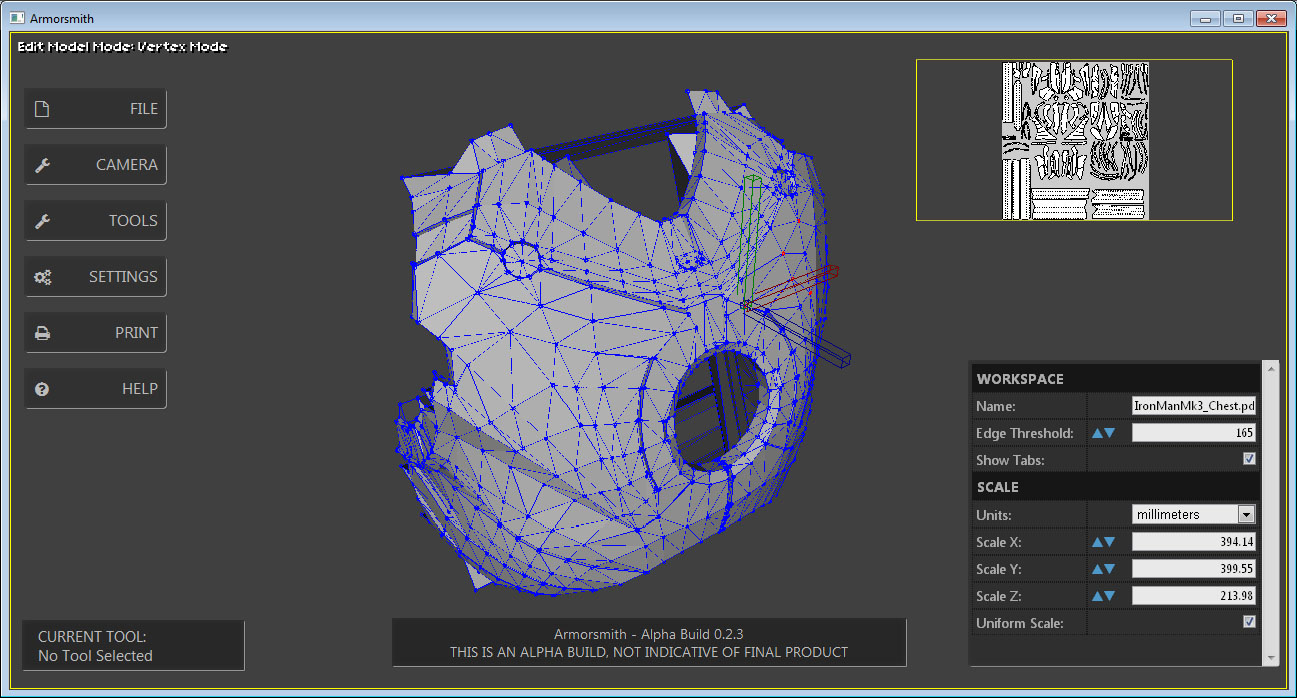This screenshot has width=1297, height=698.
Task: Decrease Scale Y with down arrow
Action: (1110, 569)
